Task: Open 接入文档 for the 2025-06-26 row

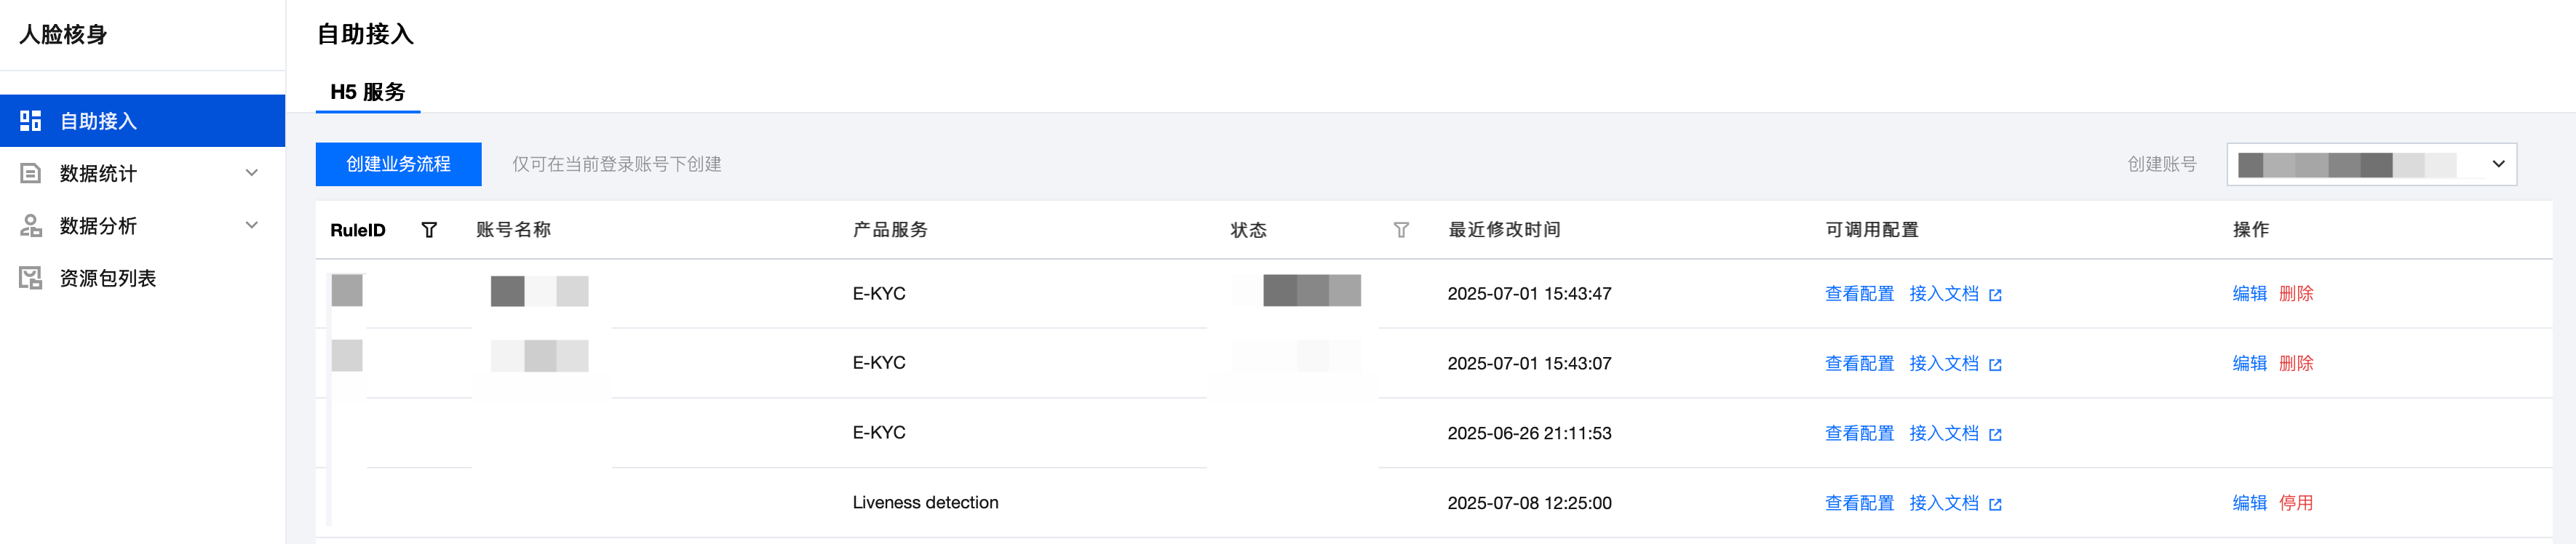Action: 1943,433
